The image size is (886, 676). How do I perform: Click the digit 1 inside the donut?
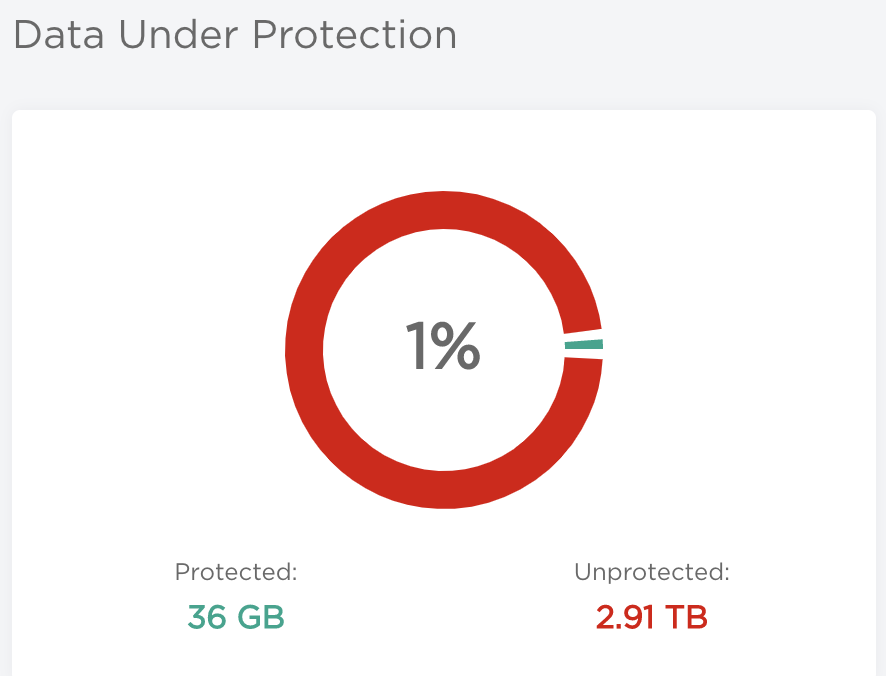click(x=418, y=347)
